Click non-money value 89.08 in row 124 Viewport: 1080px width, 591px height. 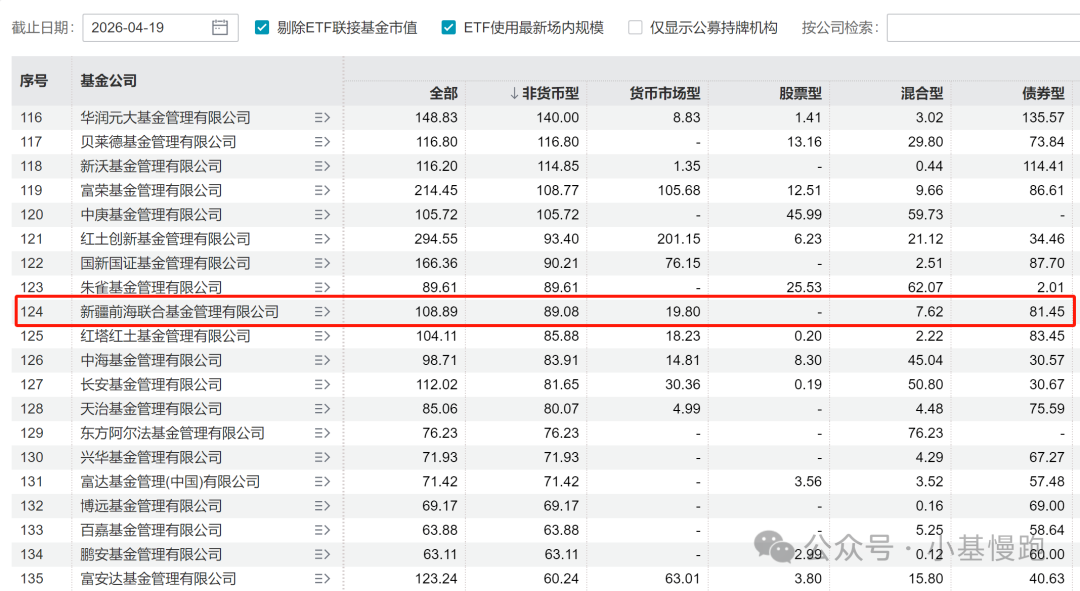(x=561, y=312)
